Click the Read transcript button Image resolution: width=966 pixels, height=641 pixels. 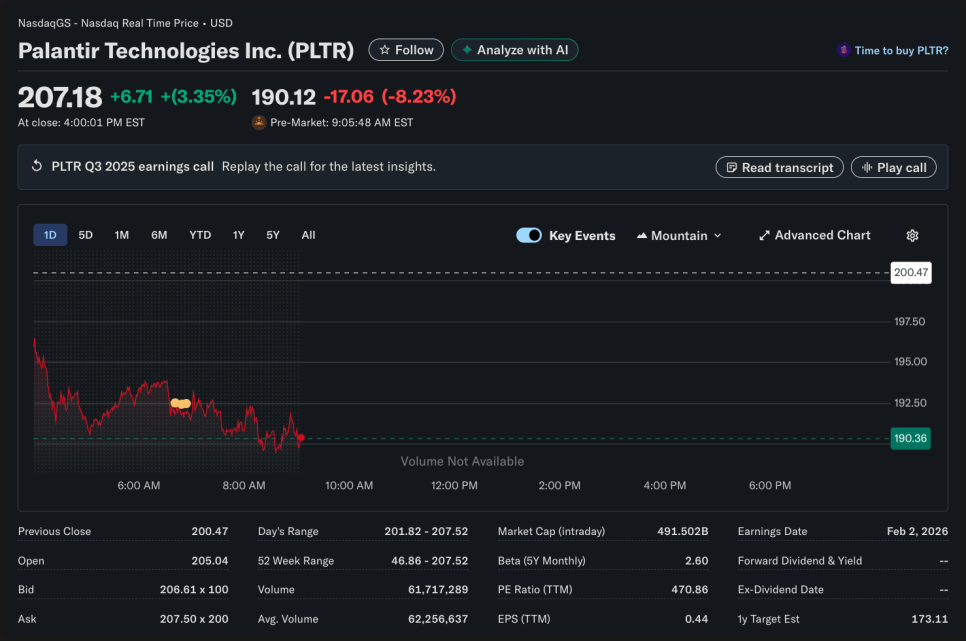(779, 167)
